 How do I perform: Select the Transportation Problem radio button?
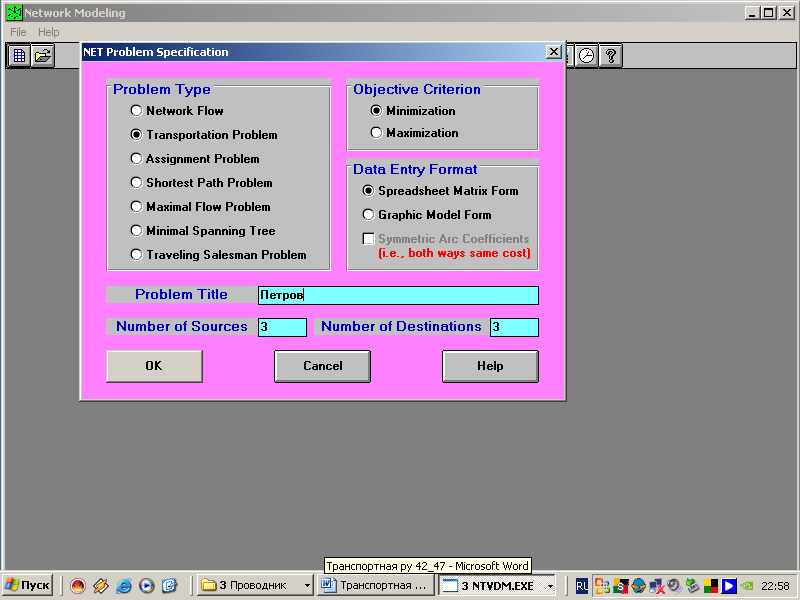click(204, 135)
